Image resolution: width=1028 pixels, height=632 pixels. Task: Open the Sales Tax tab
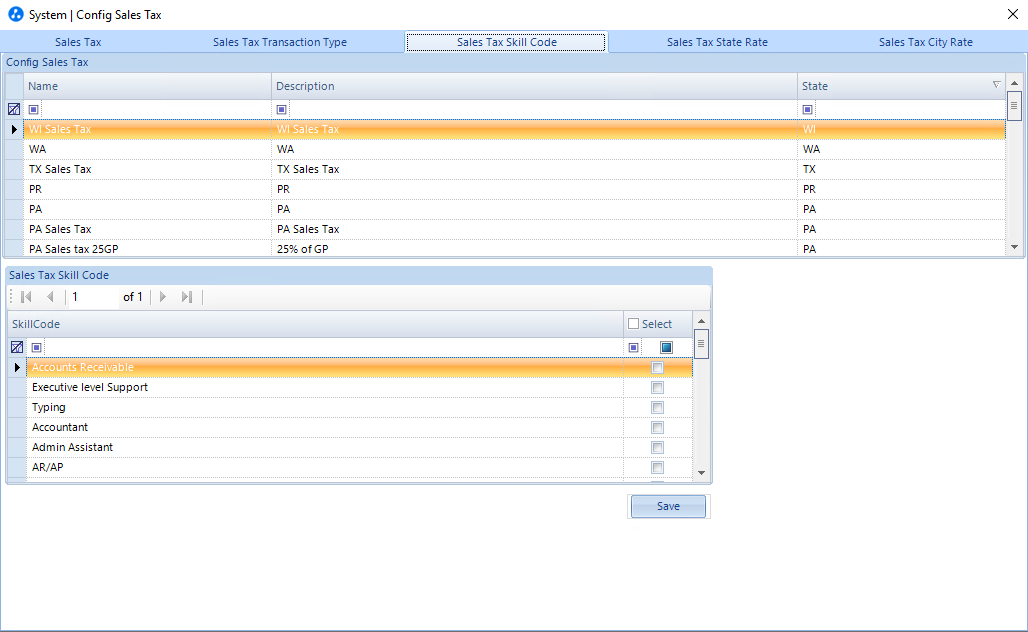point(78,42)
